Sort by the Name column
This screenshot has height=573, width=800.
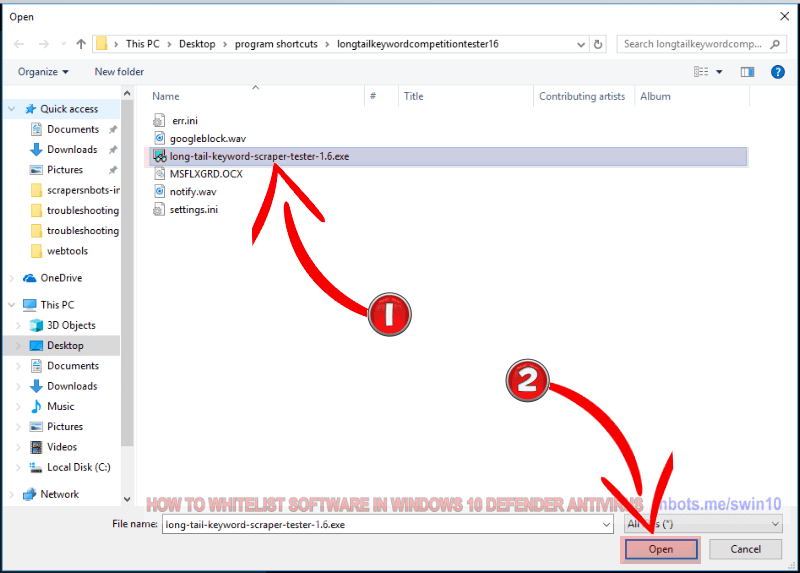pyautogui.click(x=166, y=96)
